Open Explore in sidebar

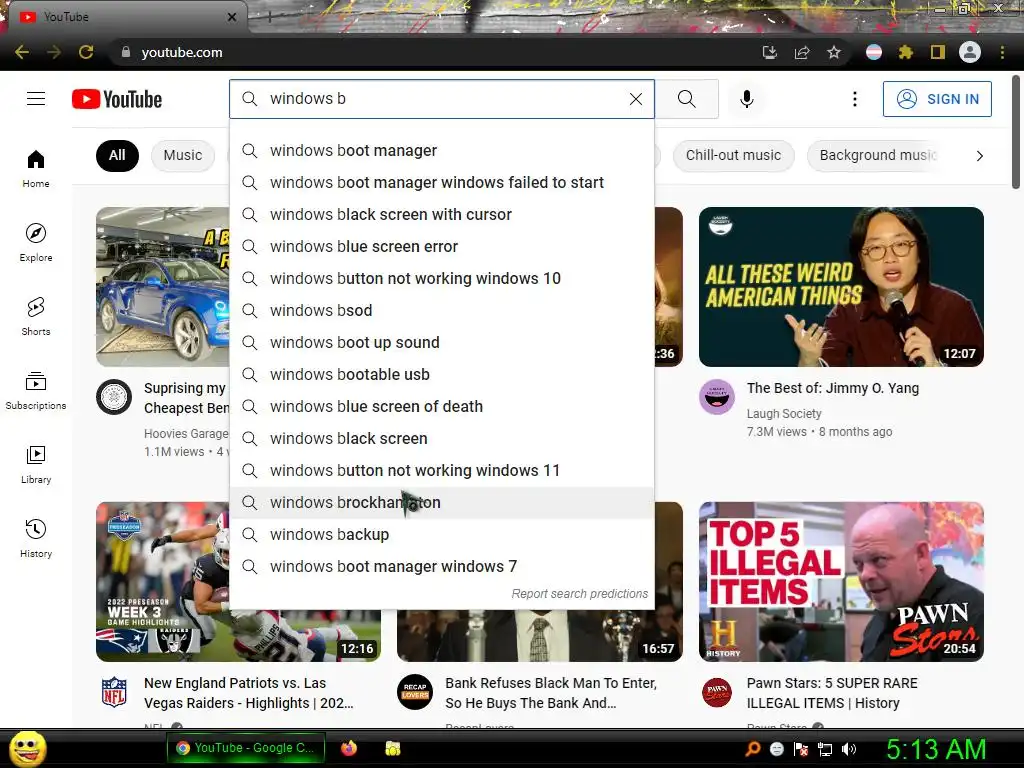(36, 242)
